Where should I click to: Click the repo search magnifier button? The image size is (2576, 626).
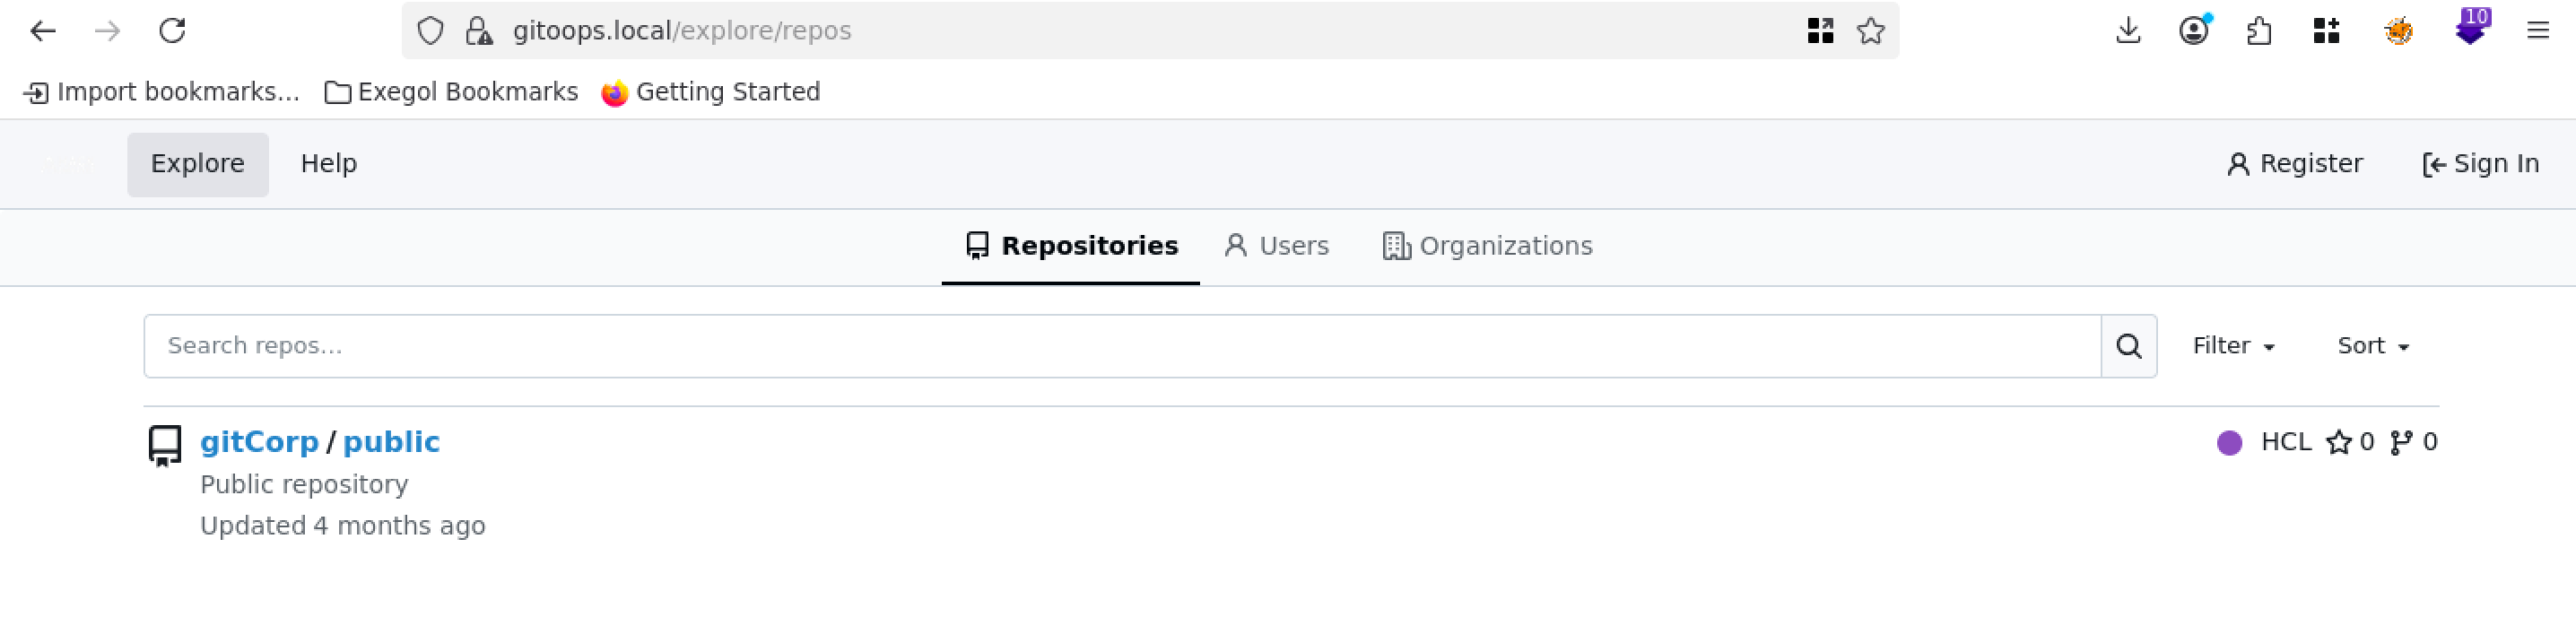coord(2128,346)
